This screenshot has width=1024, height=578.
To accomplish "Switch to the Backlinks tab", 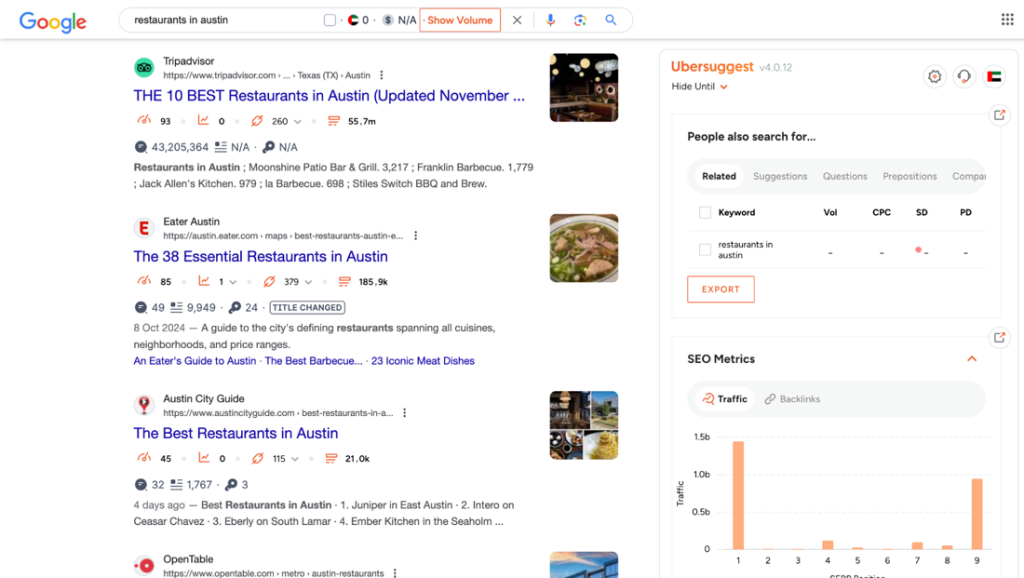I will (792, 399).
